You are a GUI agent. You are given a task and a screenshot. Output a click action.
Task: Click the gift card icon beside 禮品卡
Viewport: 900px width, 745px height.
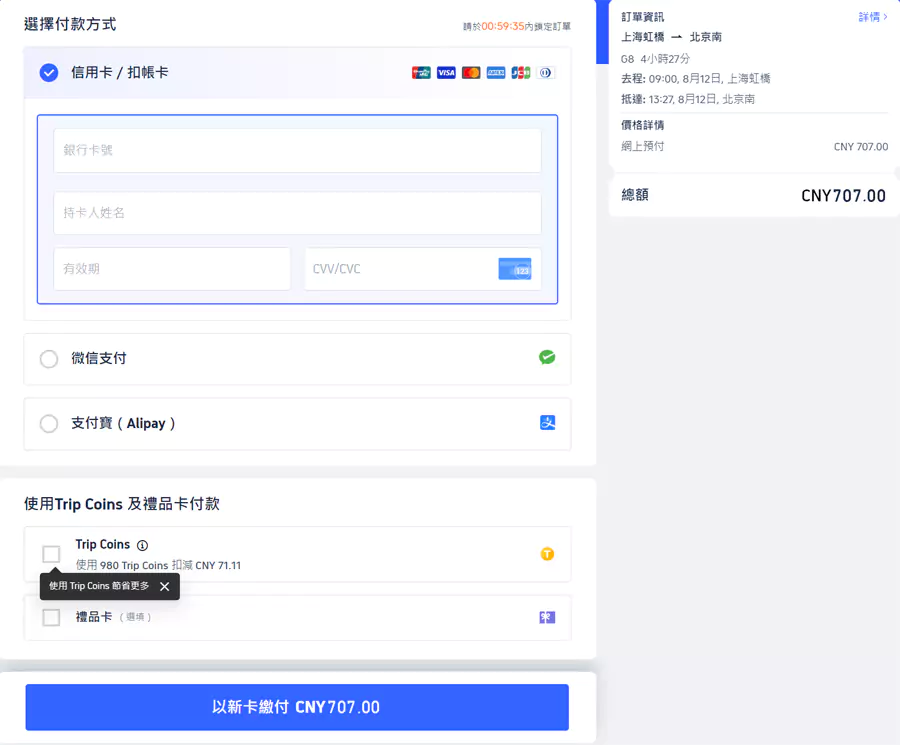tap(547, 617)
